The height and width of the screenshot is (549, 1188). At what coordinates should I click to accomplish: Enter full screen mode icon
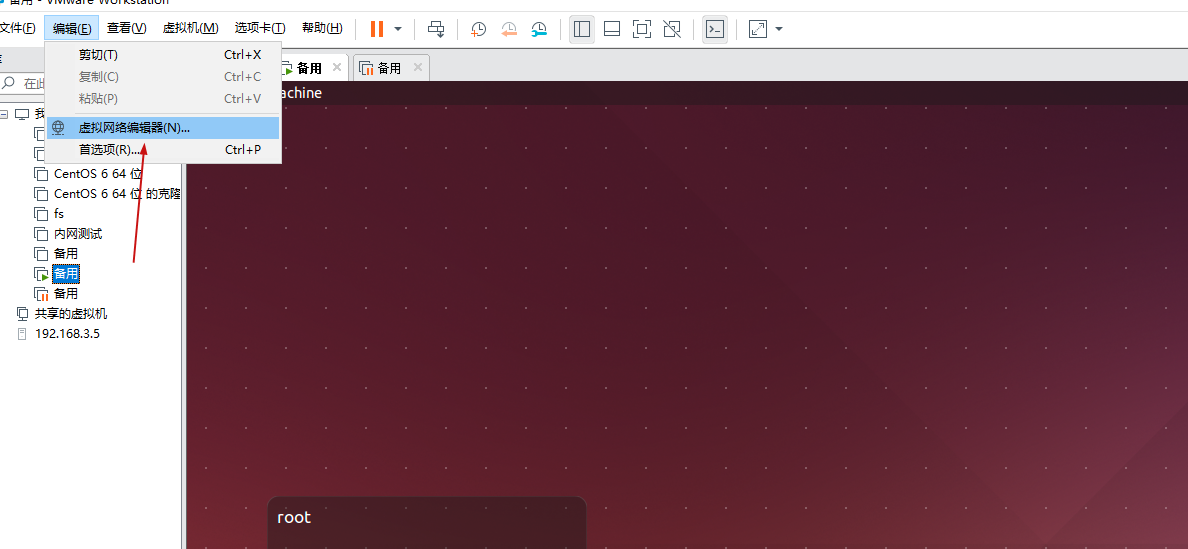642,30
